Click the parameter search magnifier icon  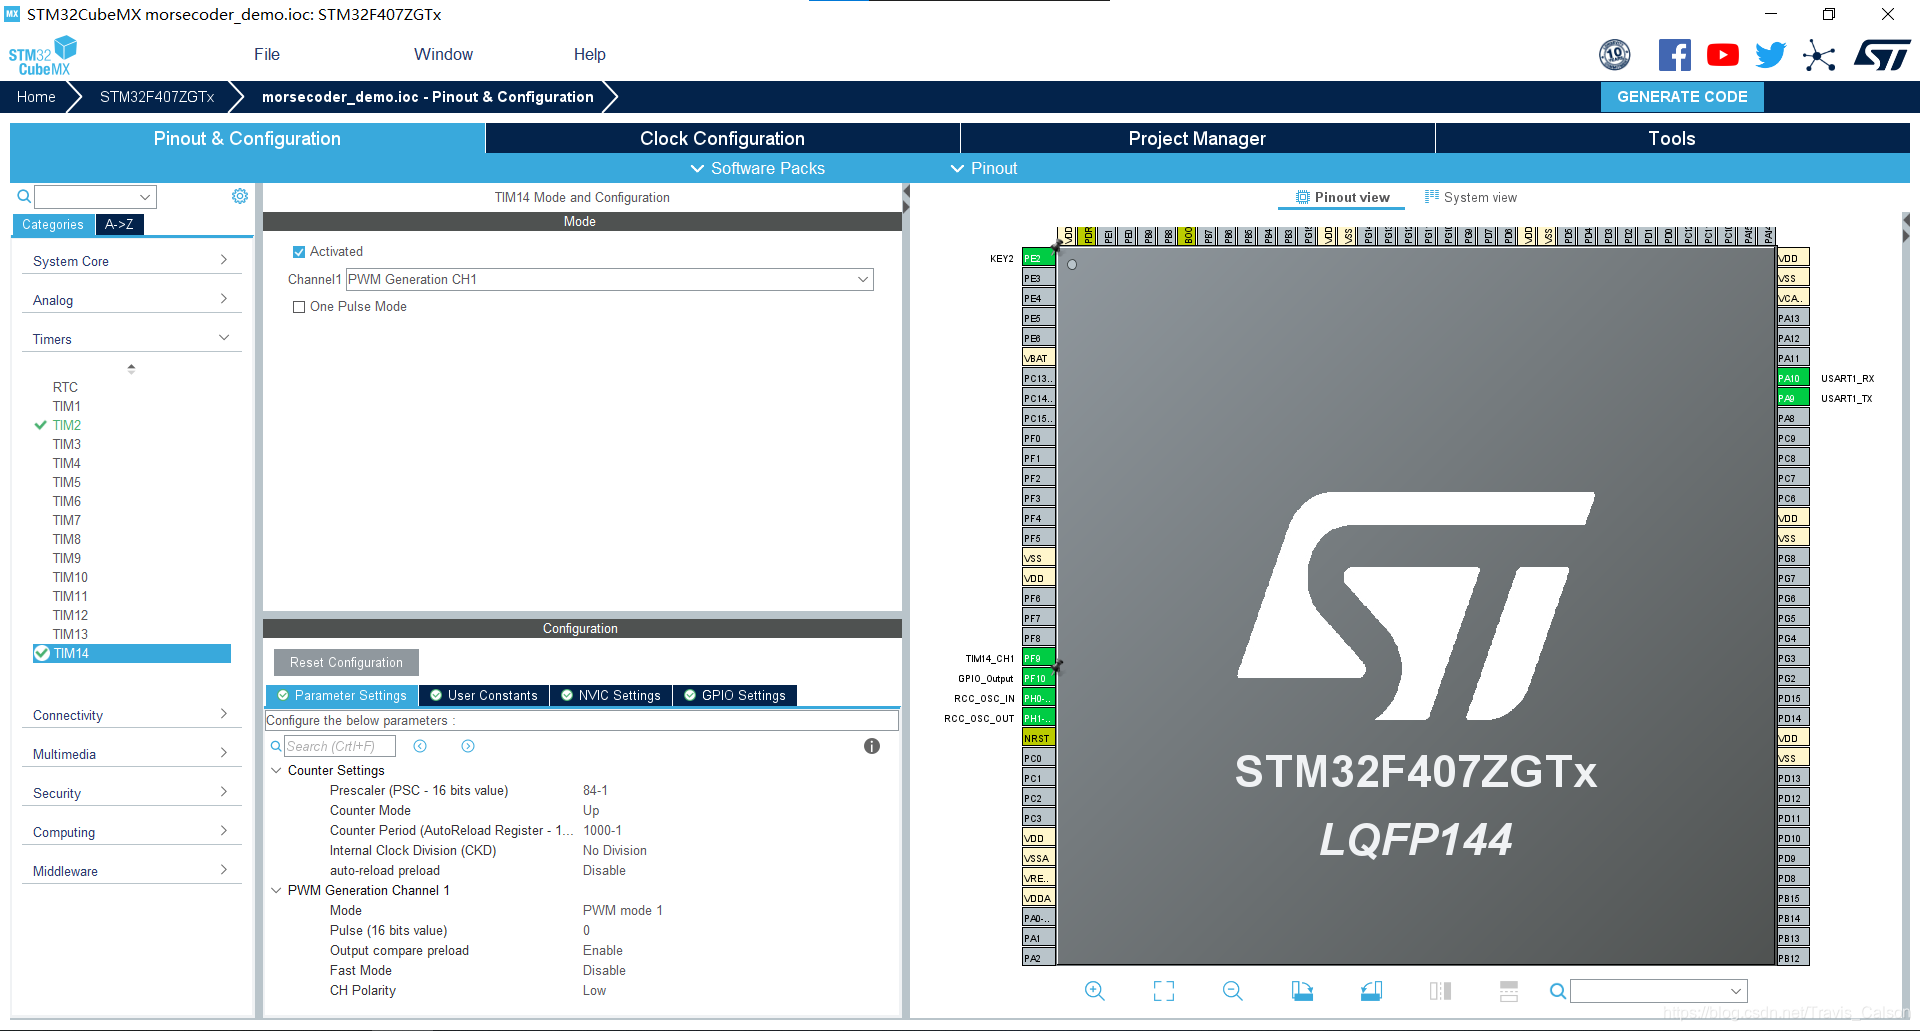pyautogui.click(x=276, y=746)
